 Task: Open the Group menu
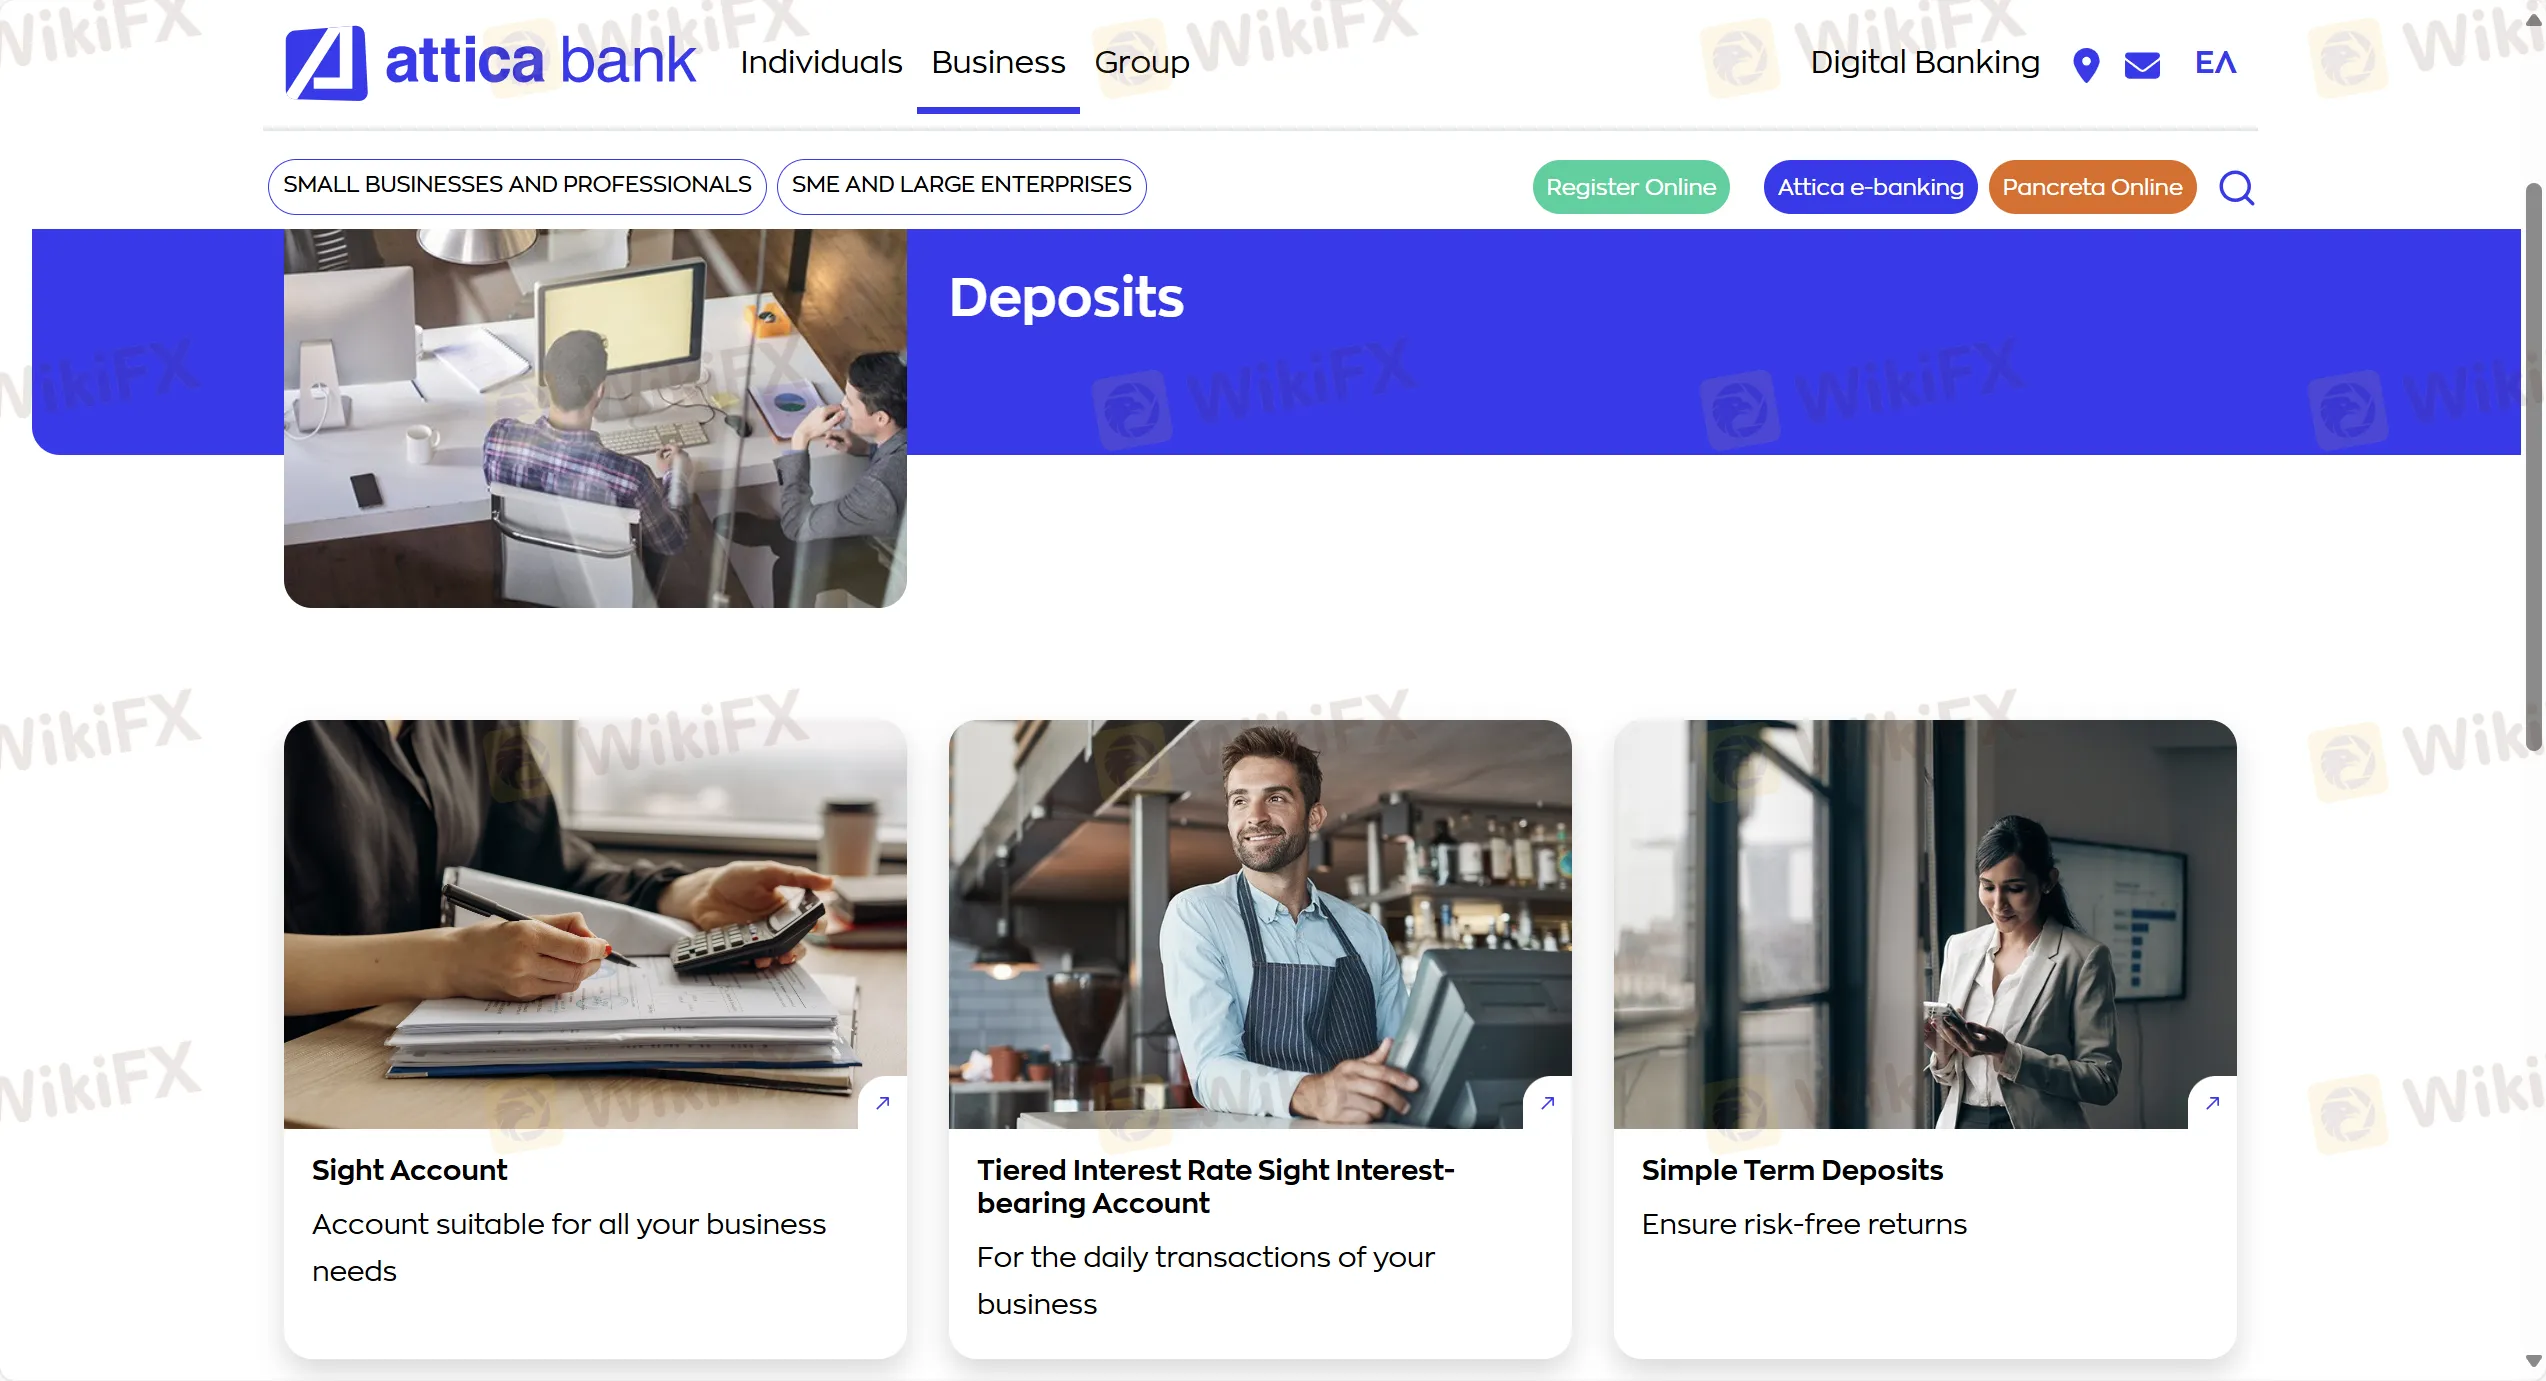click(1142, 62)
